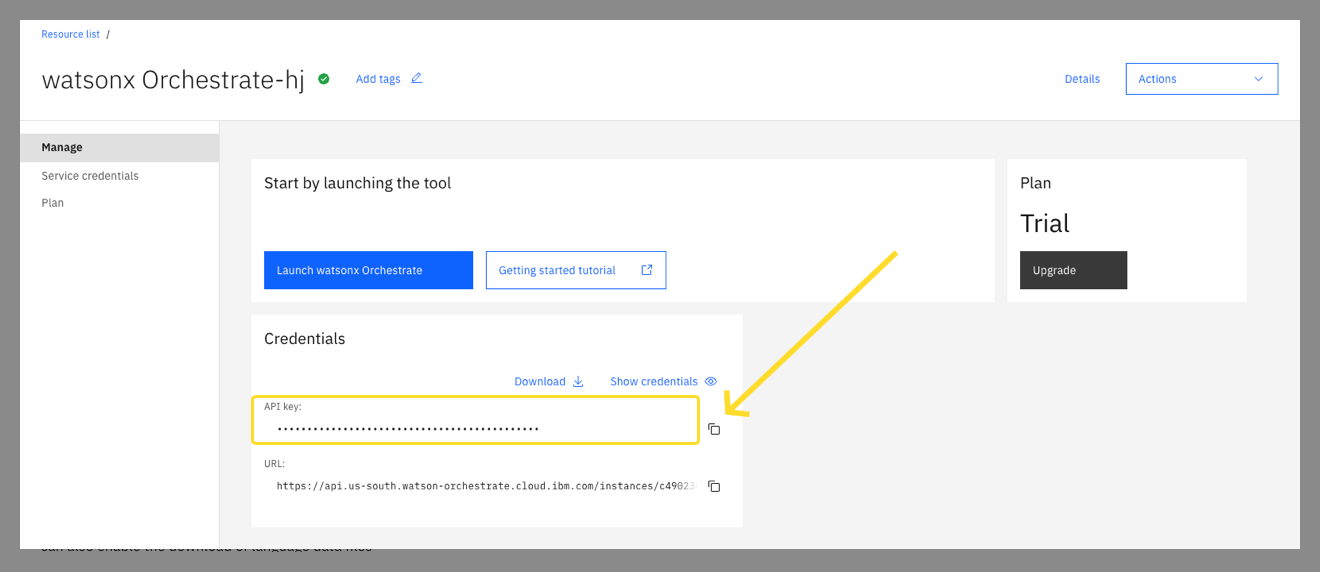Click the API key label

282,407
